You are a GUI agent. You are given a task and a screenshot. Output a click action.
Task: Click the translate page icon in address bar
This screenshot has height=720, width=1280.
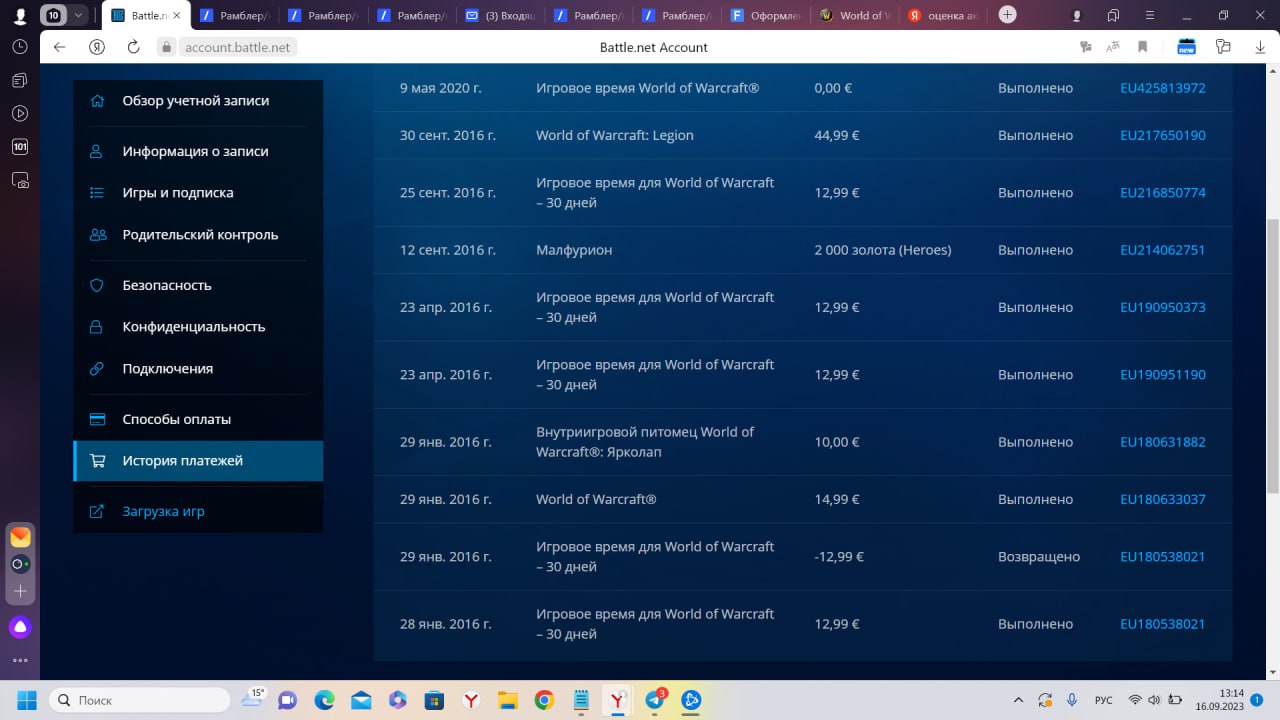coord(1113,47)
